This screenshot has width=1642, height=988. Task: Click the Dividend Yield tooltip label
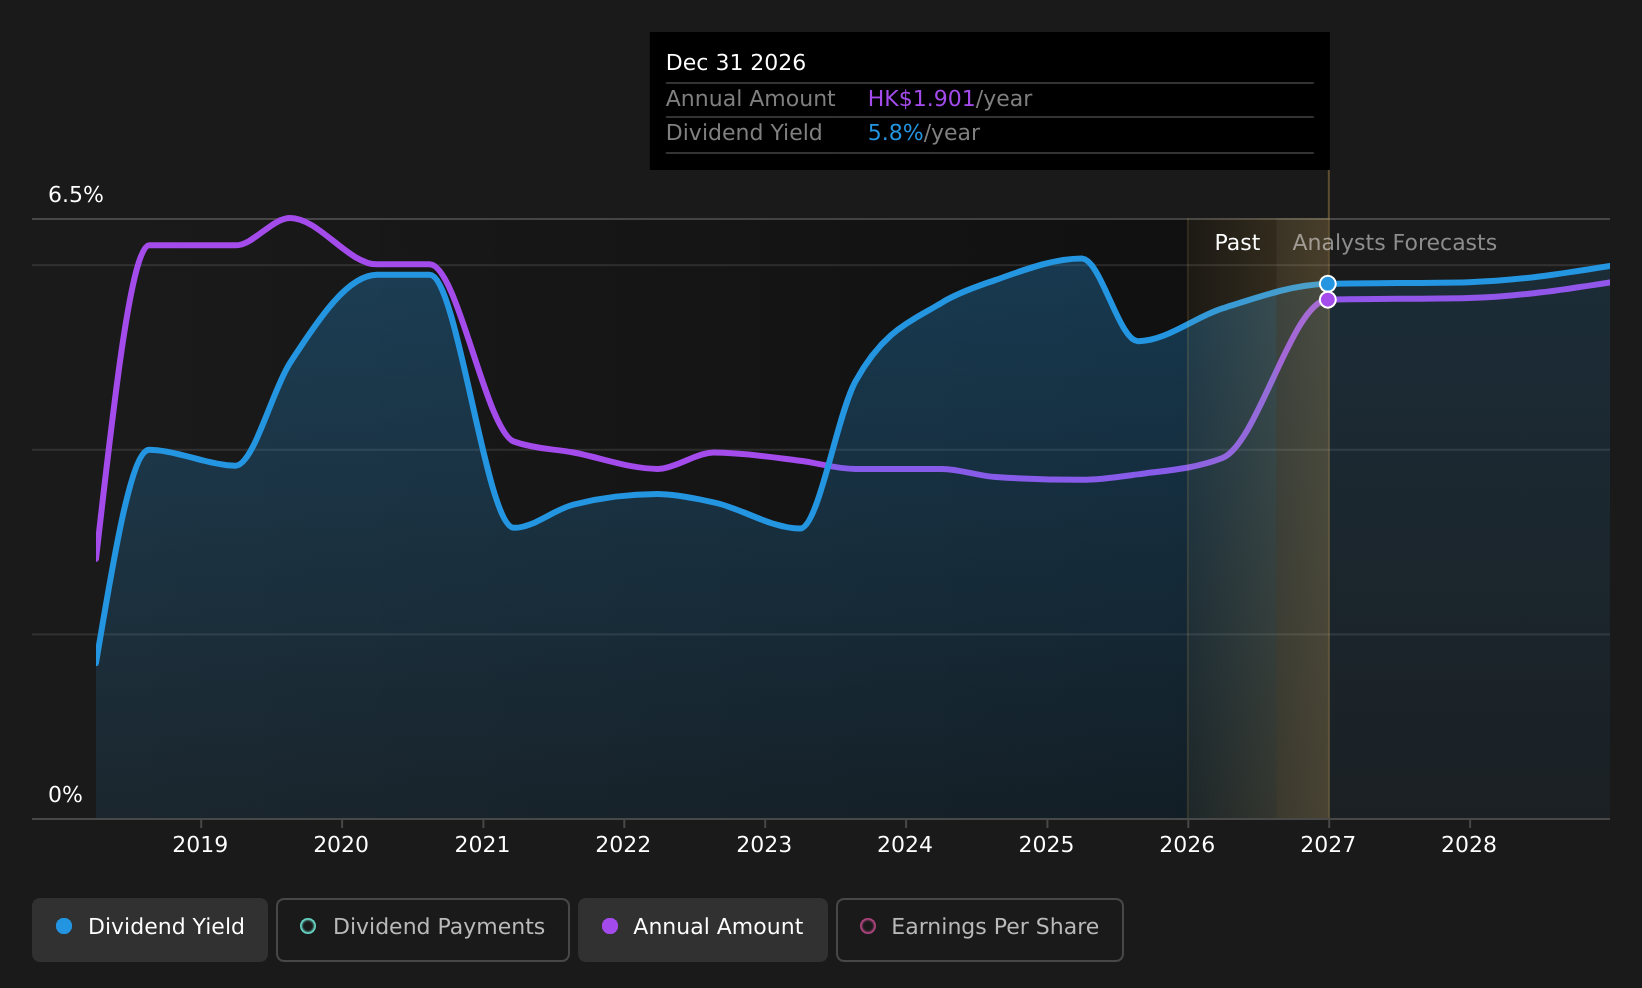coord(744,133)
